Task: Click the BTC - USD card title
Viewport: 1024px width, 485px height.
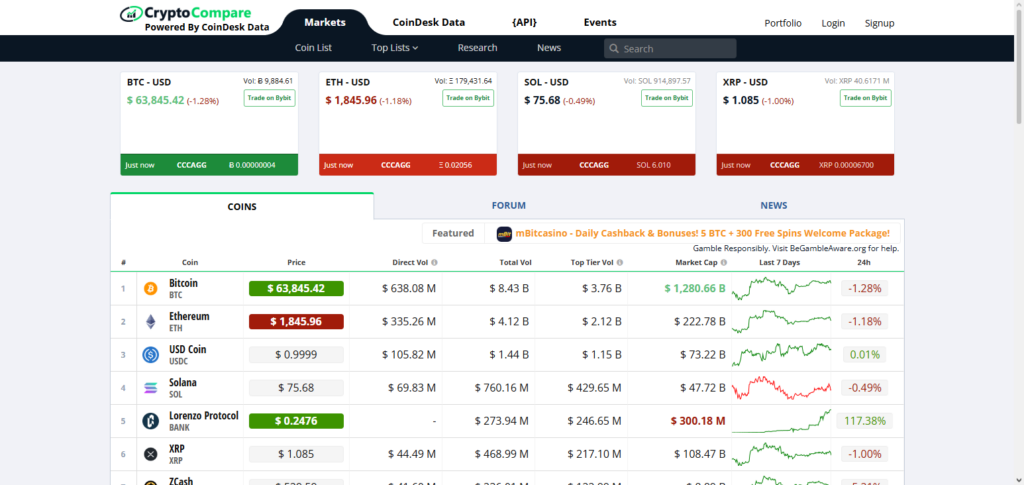Action: 149,82
